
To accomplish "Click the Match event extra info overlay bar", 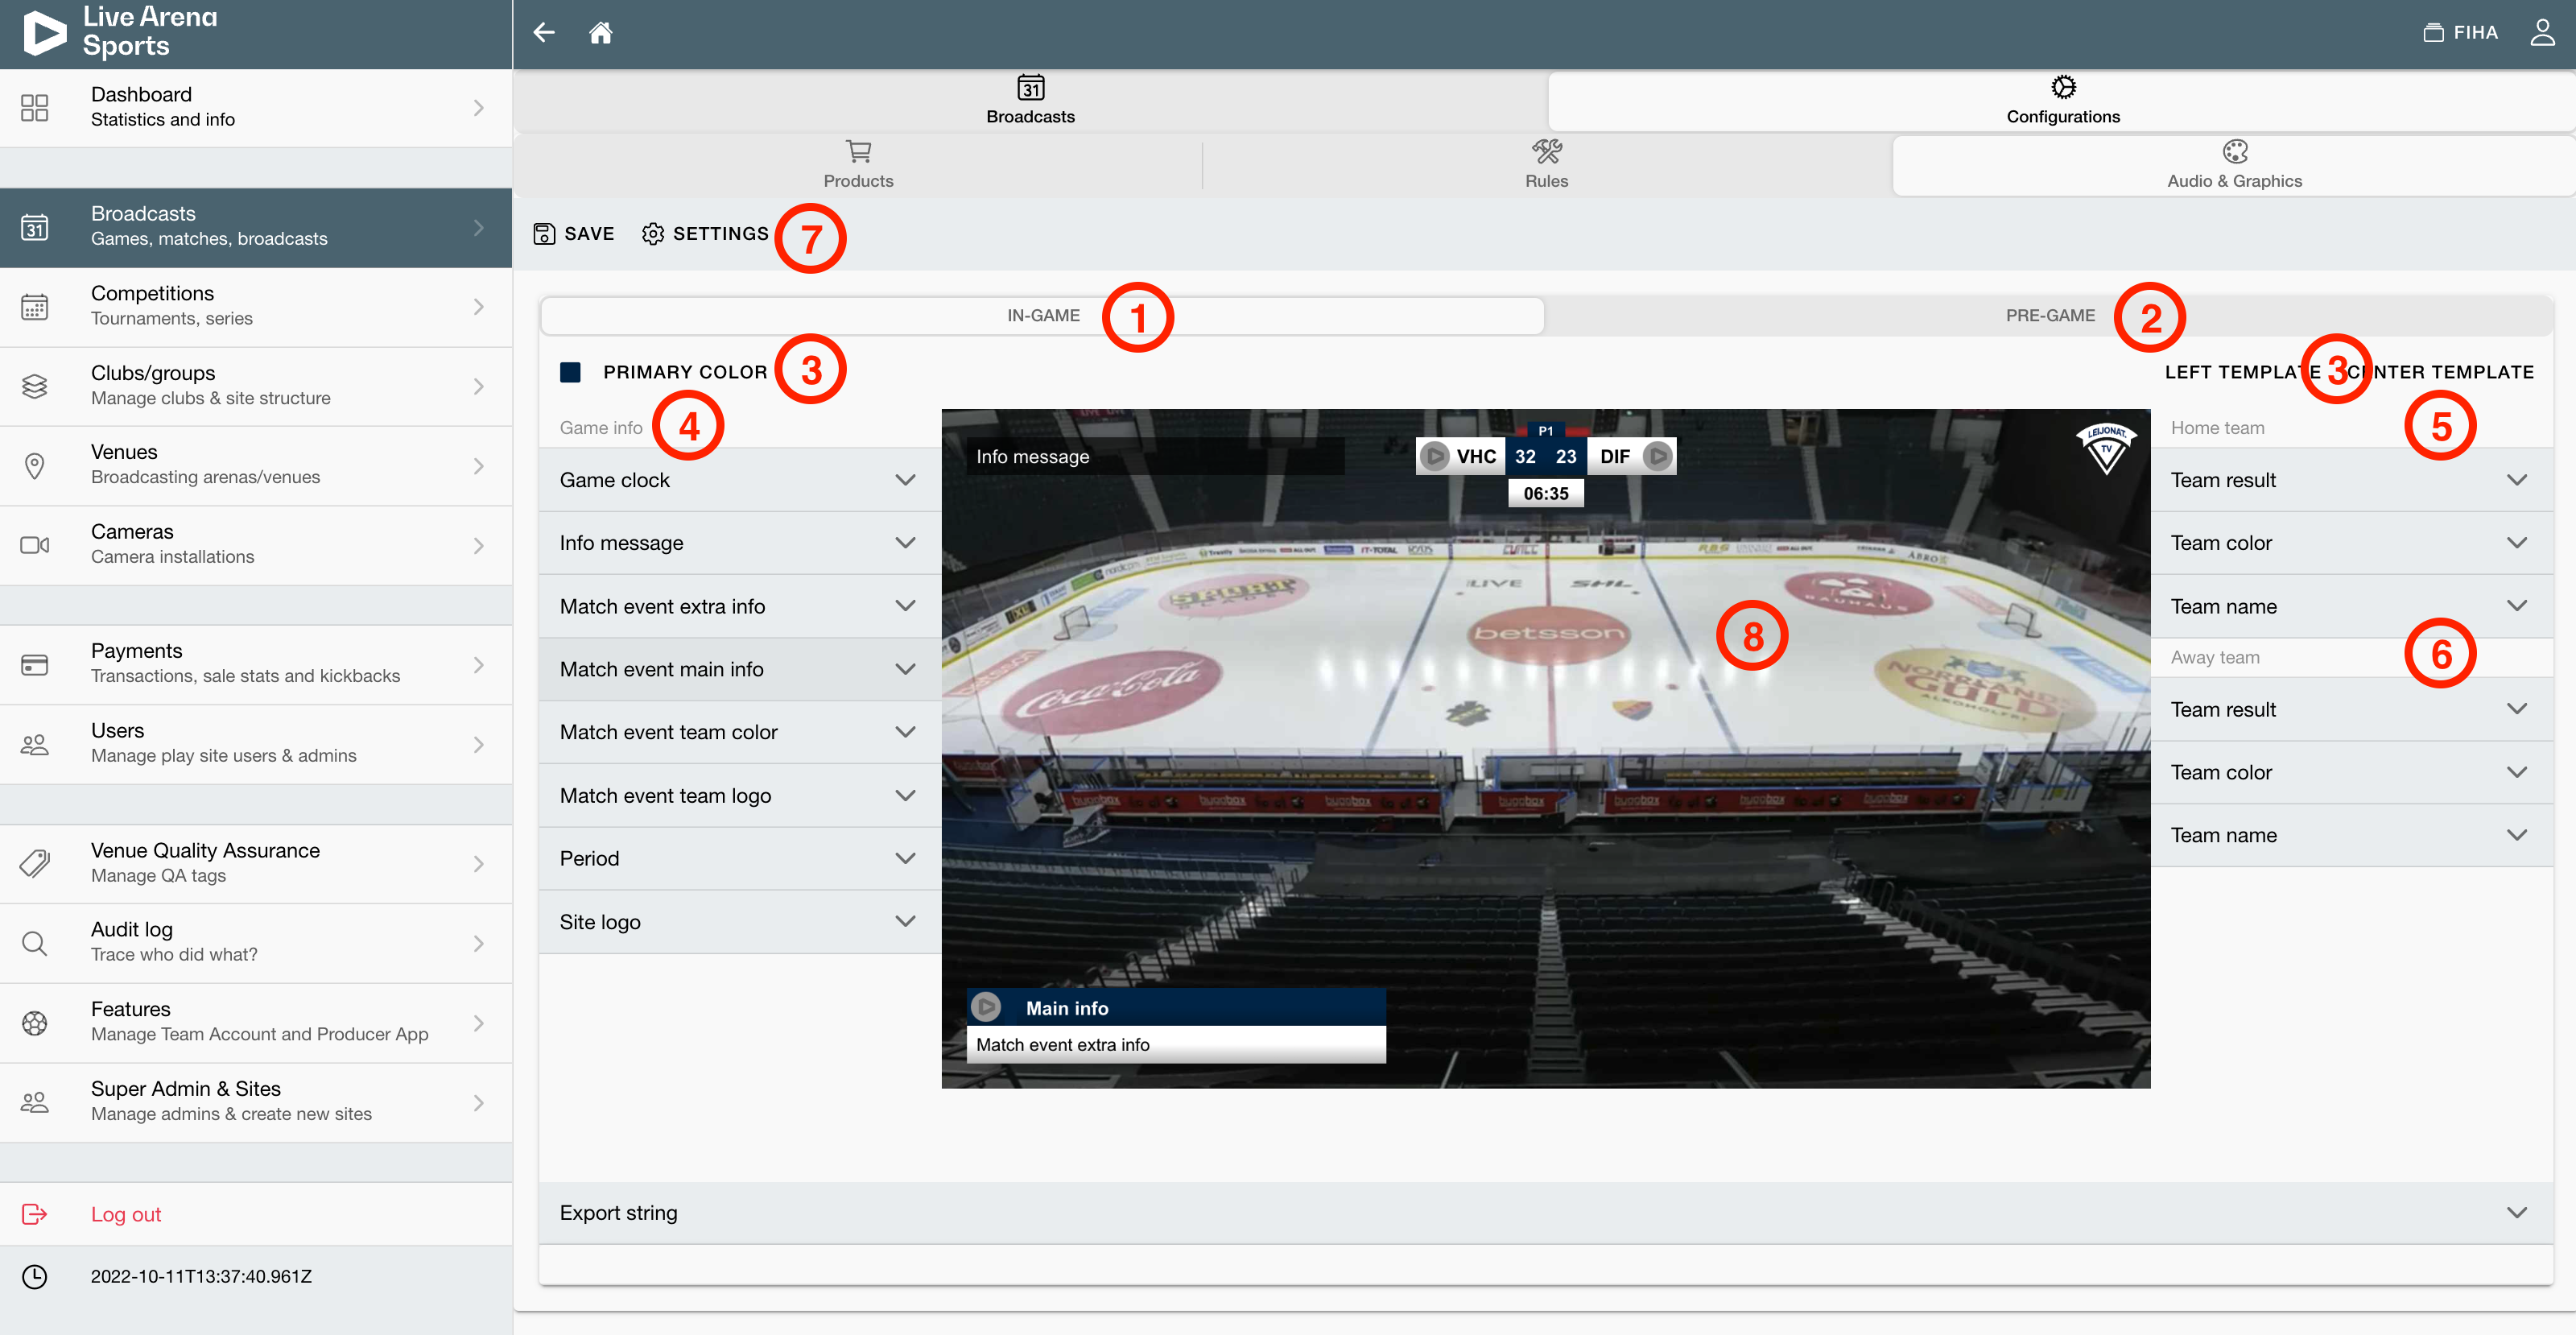I will coord(1176,1044).
